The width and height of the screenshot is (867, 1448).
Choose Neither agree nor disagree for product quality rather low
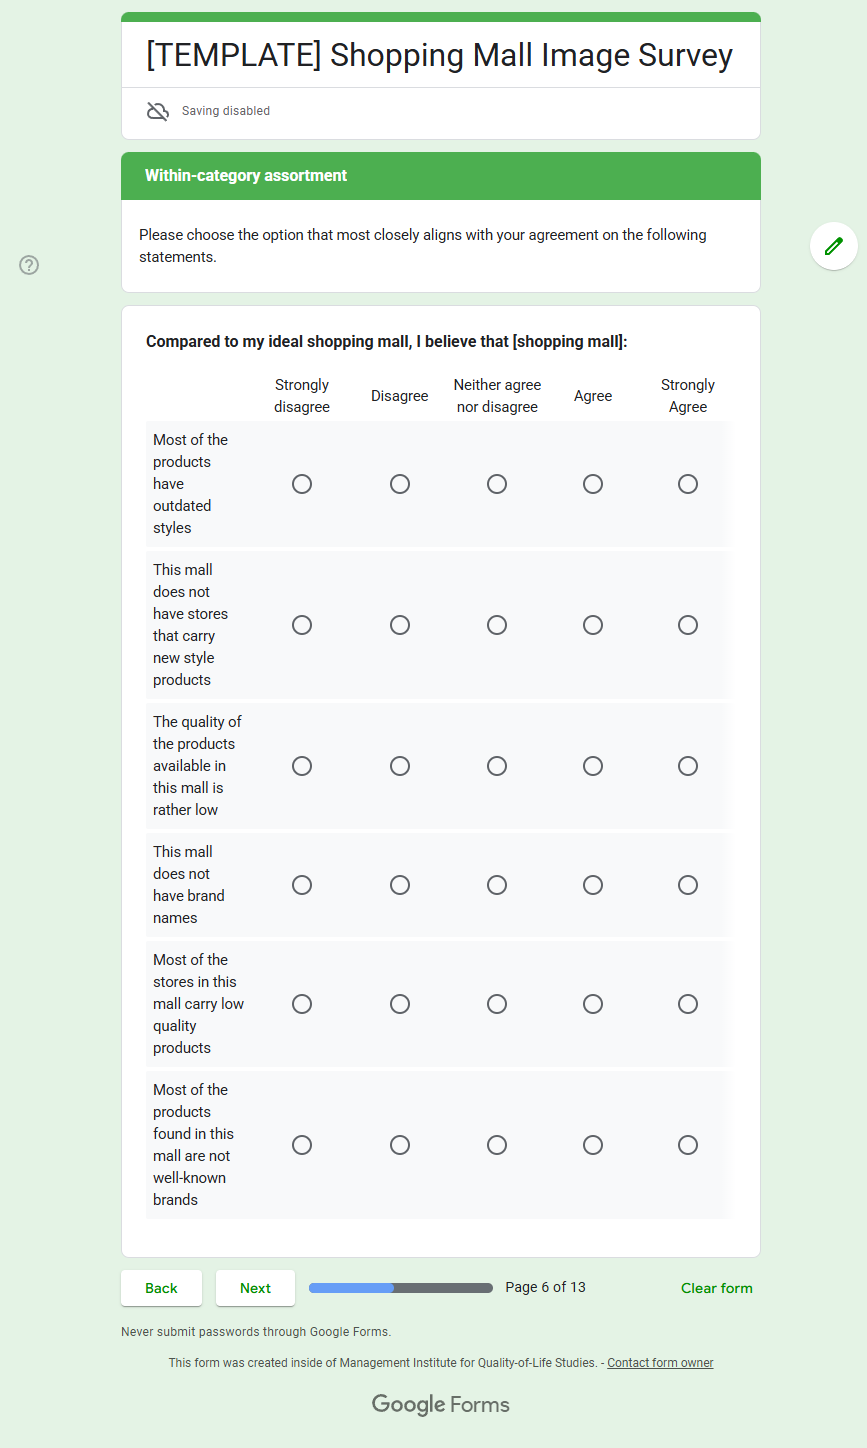(x=497, y=766)
